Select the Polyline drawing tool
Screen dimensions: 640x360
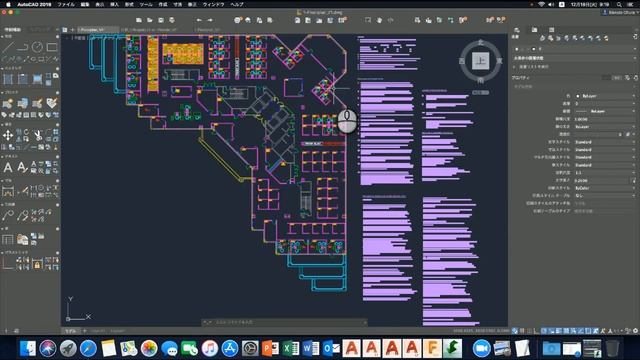(23, 47)
